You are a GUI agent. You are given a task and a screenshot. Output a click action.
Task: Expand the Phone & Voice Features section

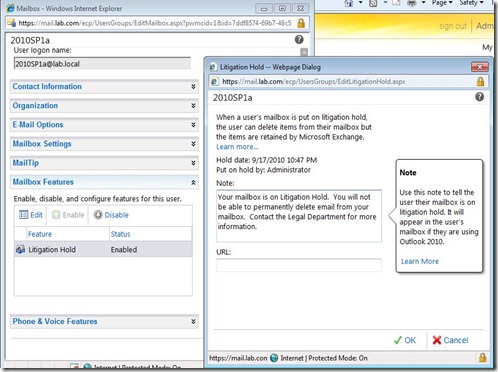(x=104, y=321)
